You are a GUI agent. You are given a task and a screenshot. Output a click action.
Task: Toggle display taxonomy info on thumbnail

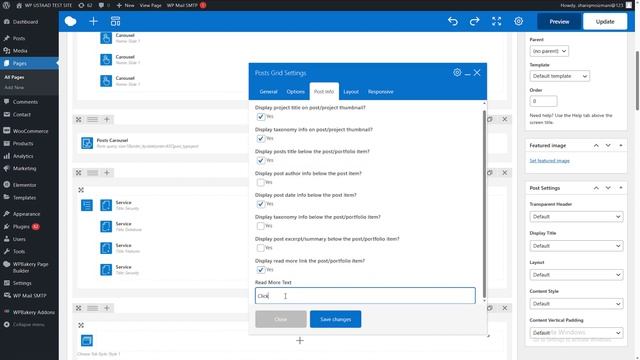[x=260, y=139]
